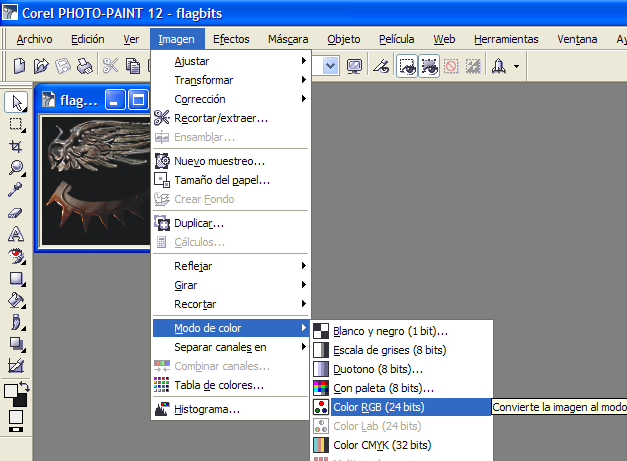The width and height of the screenshot is (627, 461).
Task: Click the Copy icon in toolbar
Action: 133,66
